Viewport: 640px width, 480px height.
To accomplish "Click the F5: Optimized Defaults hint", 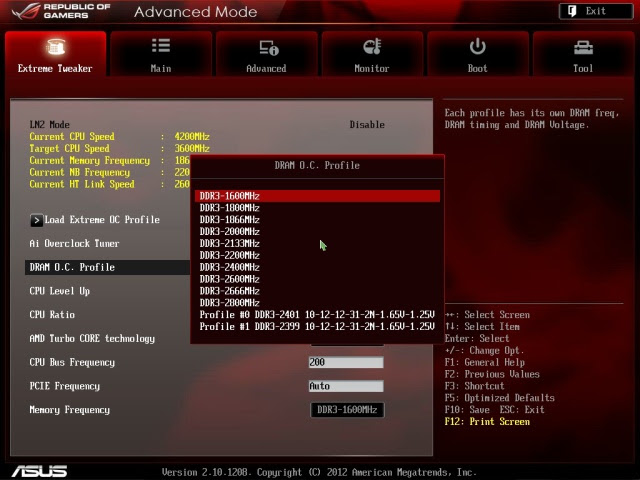I will coord(500,398).
